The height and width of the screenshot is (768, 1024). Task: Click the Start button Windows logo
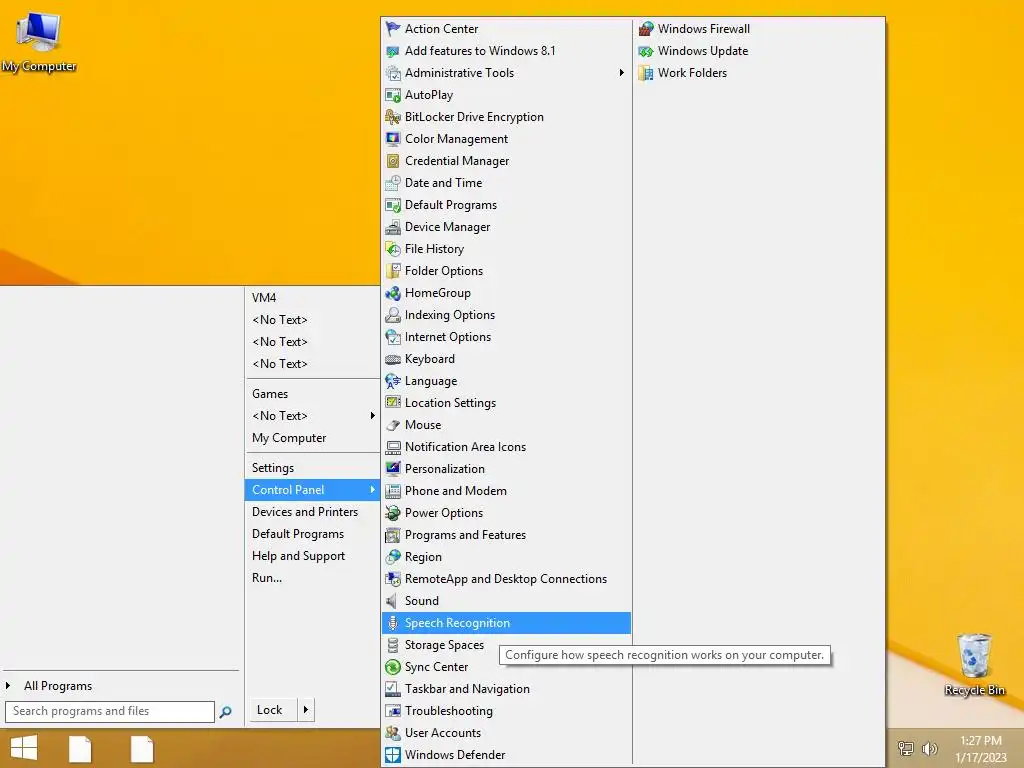[24, 748]
